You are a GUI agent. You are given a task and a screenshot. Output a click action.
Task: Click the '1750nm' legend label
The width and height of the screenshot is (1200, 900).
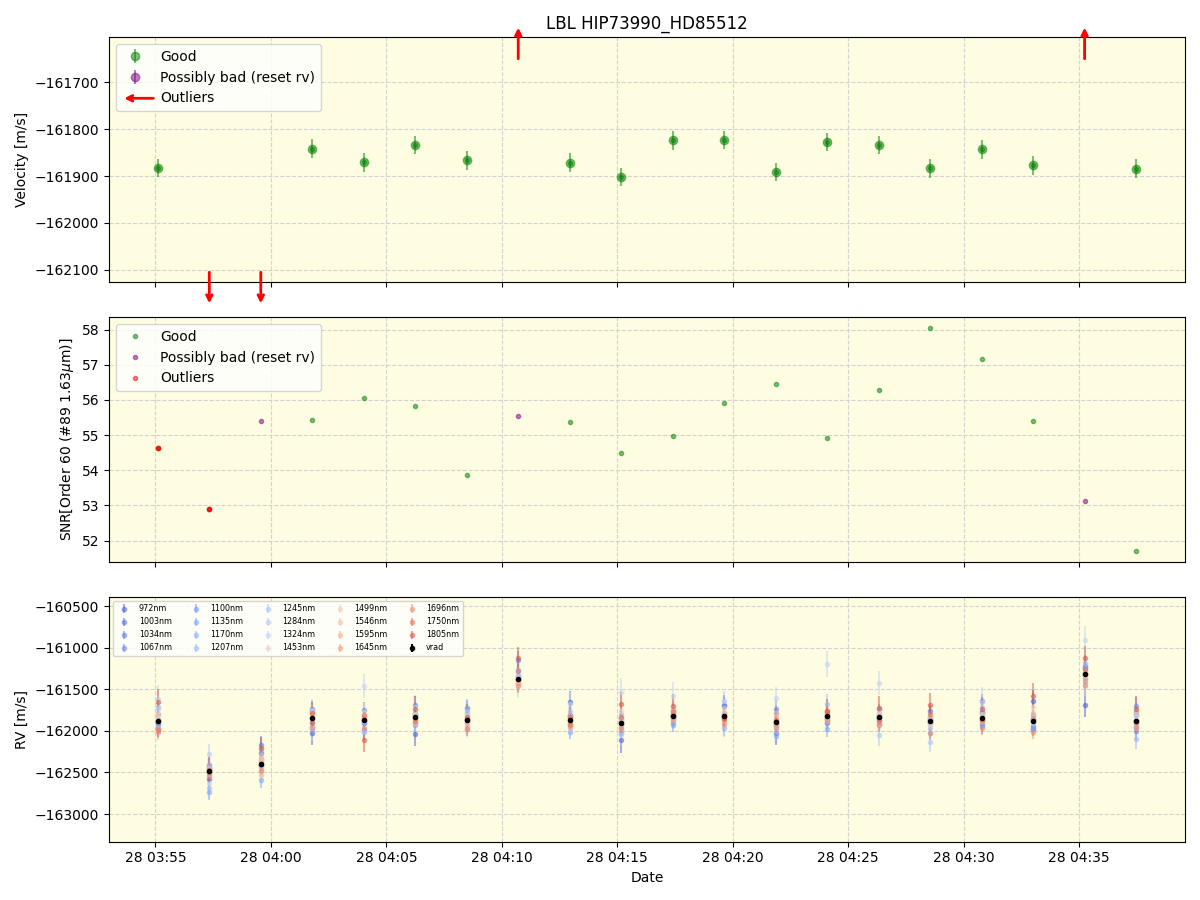point(443,621)
